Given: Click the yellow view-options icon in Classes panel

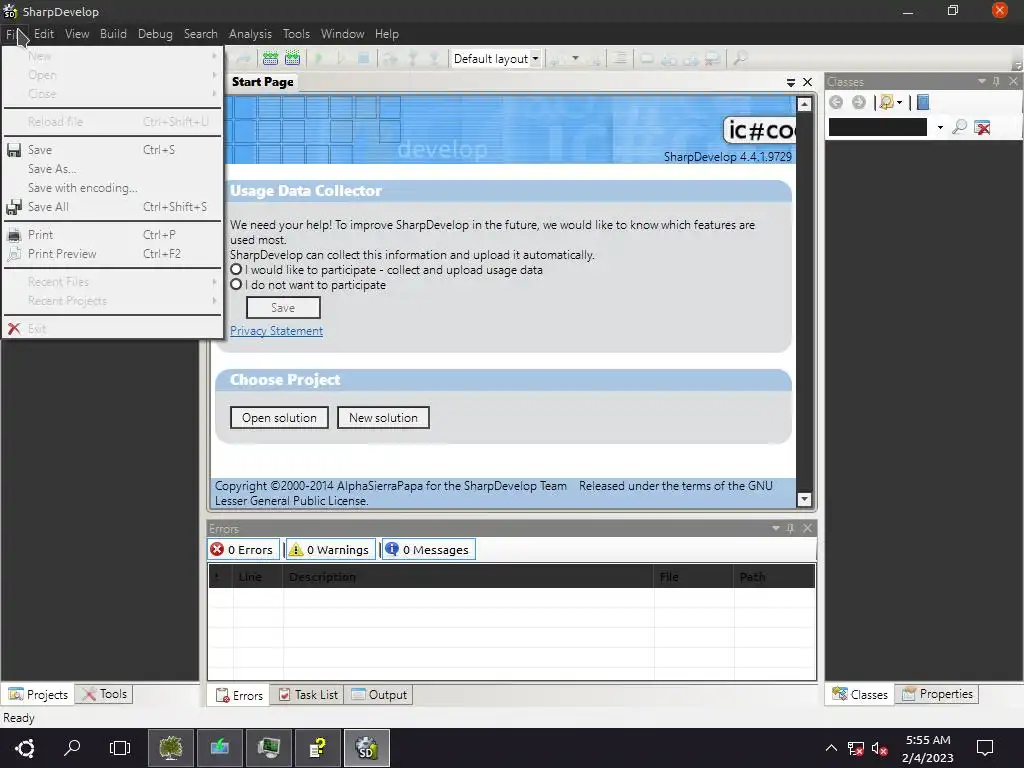Looking at the screenshot, I should pyautogui.click(x=886, y=102).
